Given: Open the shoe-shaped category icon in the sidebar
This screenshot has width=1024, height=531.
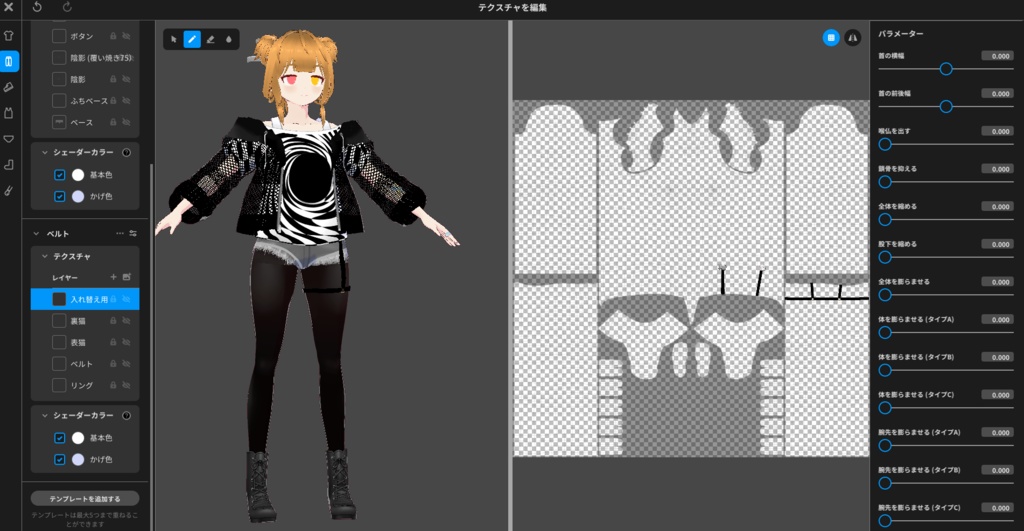Looking at the screenshot, I should [8, 87].
